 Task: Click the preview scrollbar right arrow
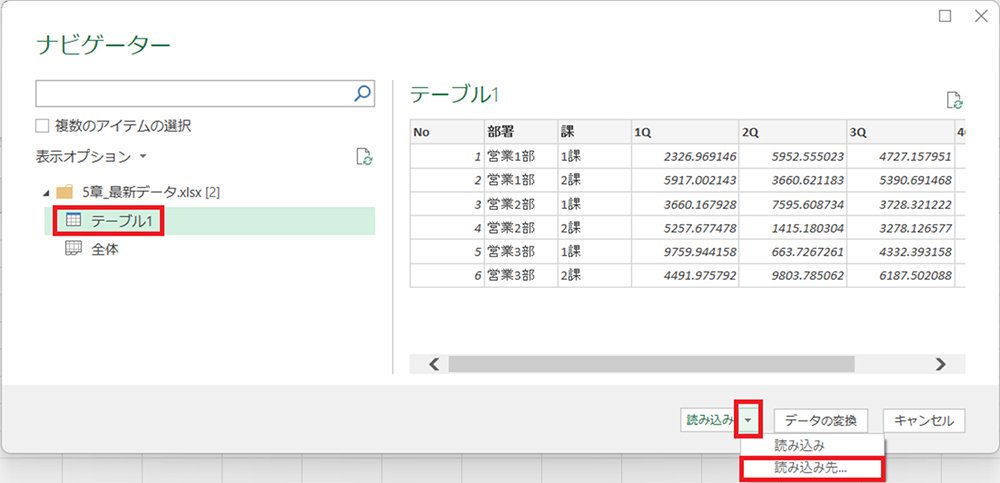(940, 364)
